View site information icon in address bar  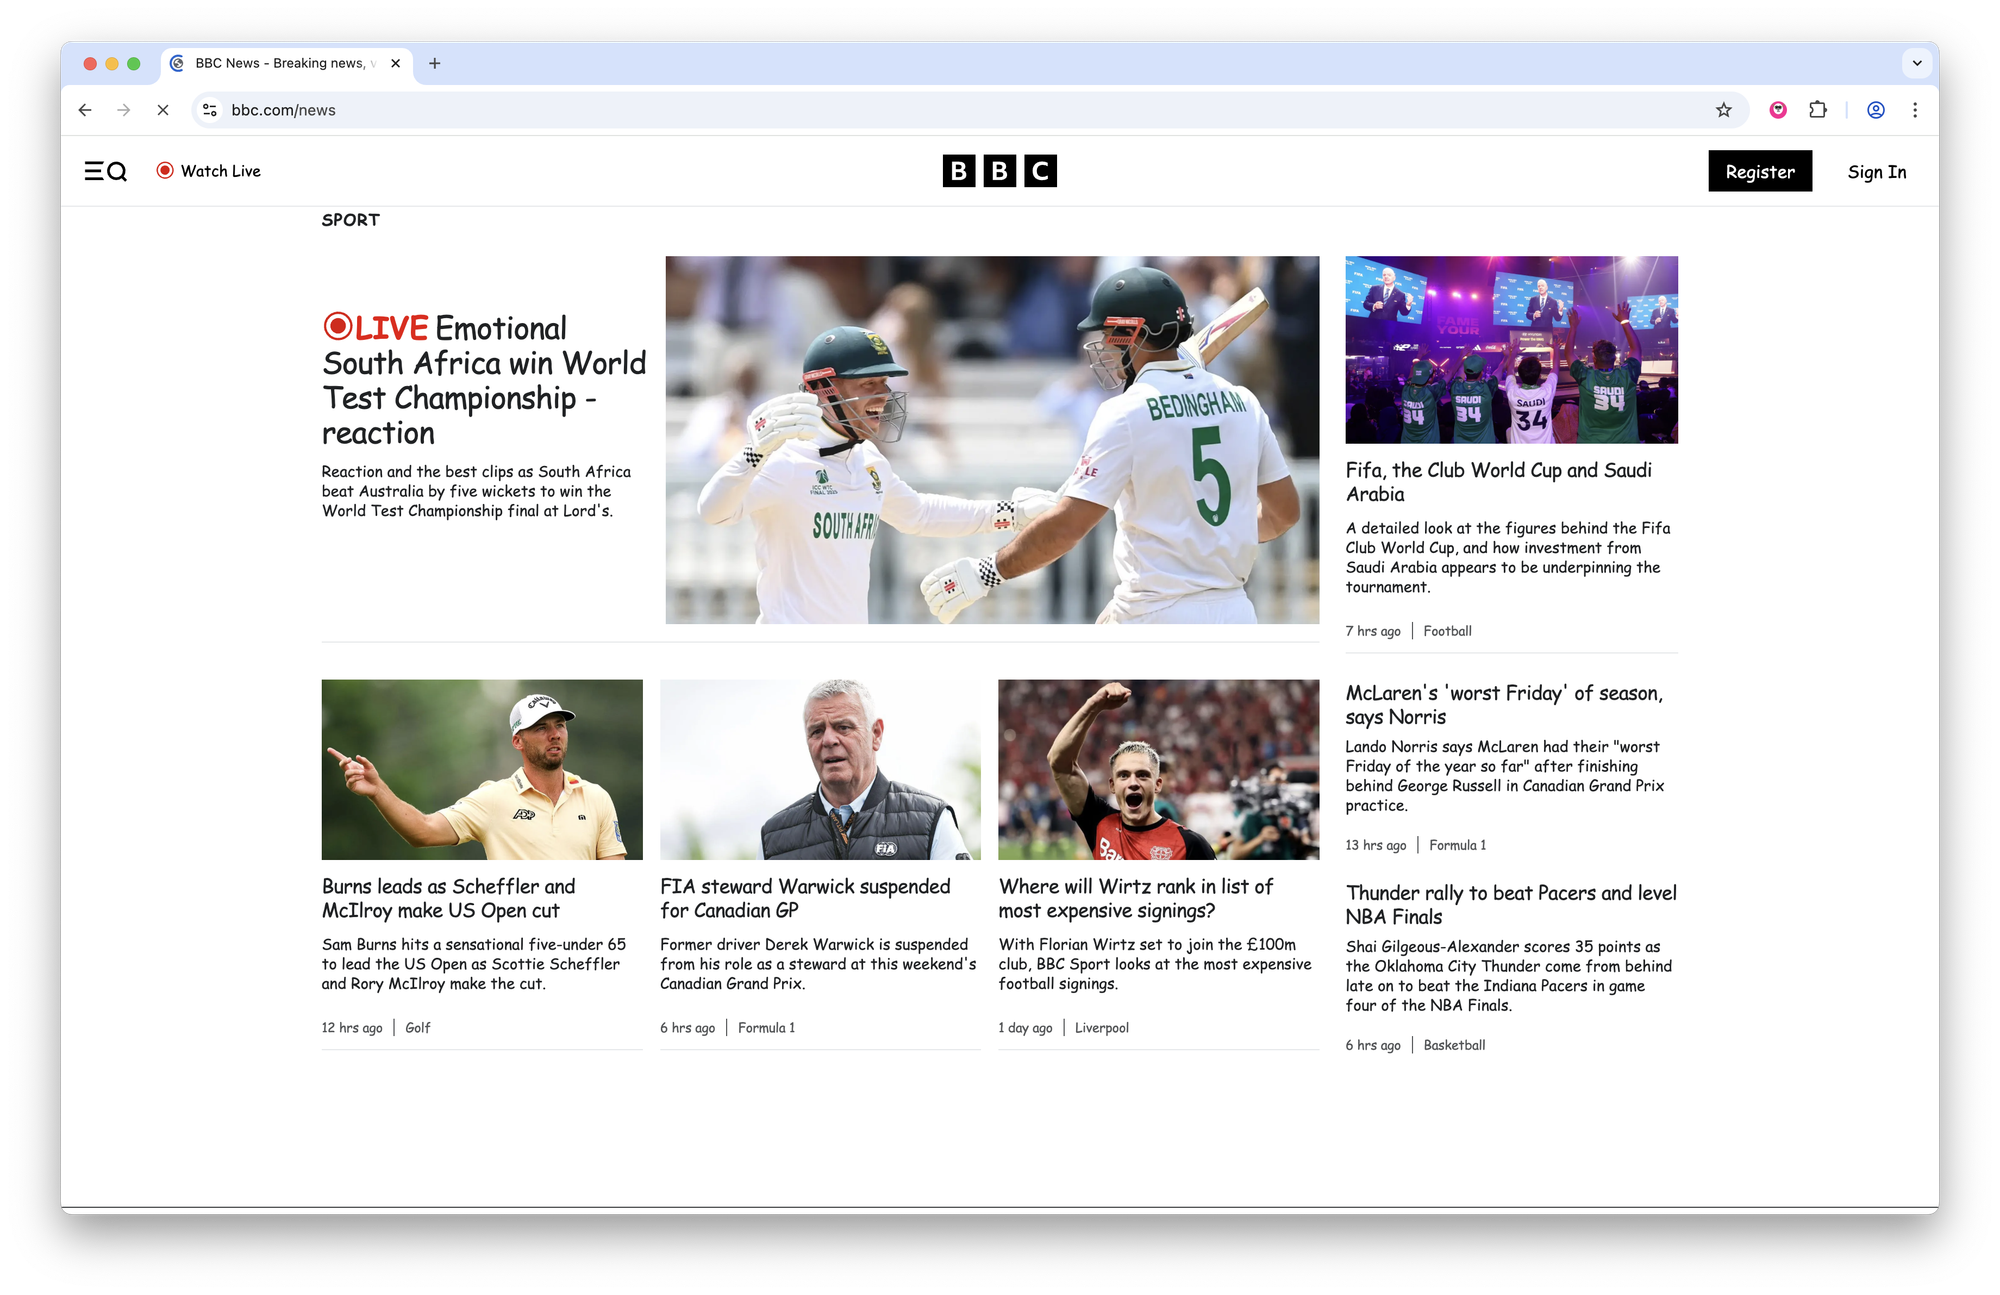[210, 110]
